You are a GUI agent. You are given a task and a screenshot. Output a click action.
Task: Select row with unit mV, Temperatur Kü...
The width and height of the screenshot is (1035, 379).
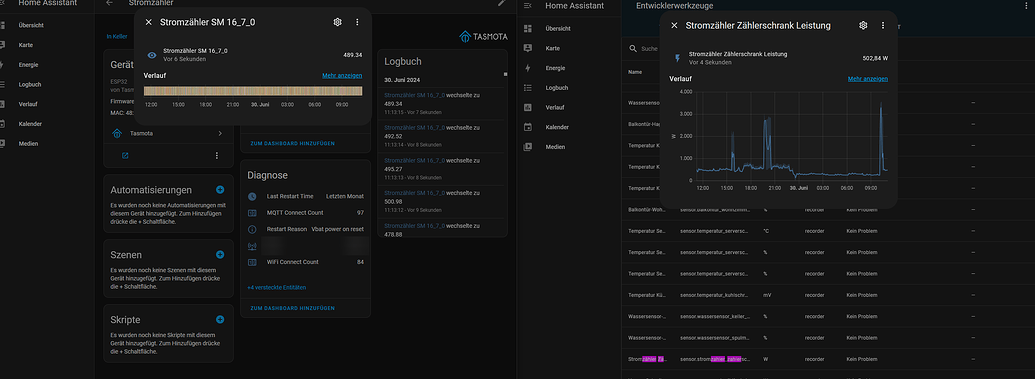tap(828, 294)
